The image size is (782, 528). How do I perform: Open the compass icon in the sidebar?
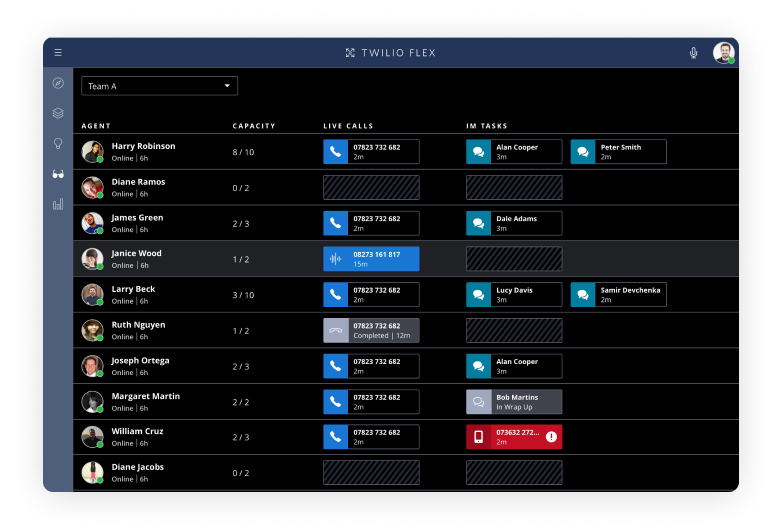click(x=58, y=83)
